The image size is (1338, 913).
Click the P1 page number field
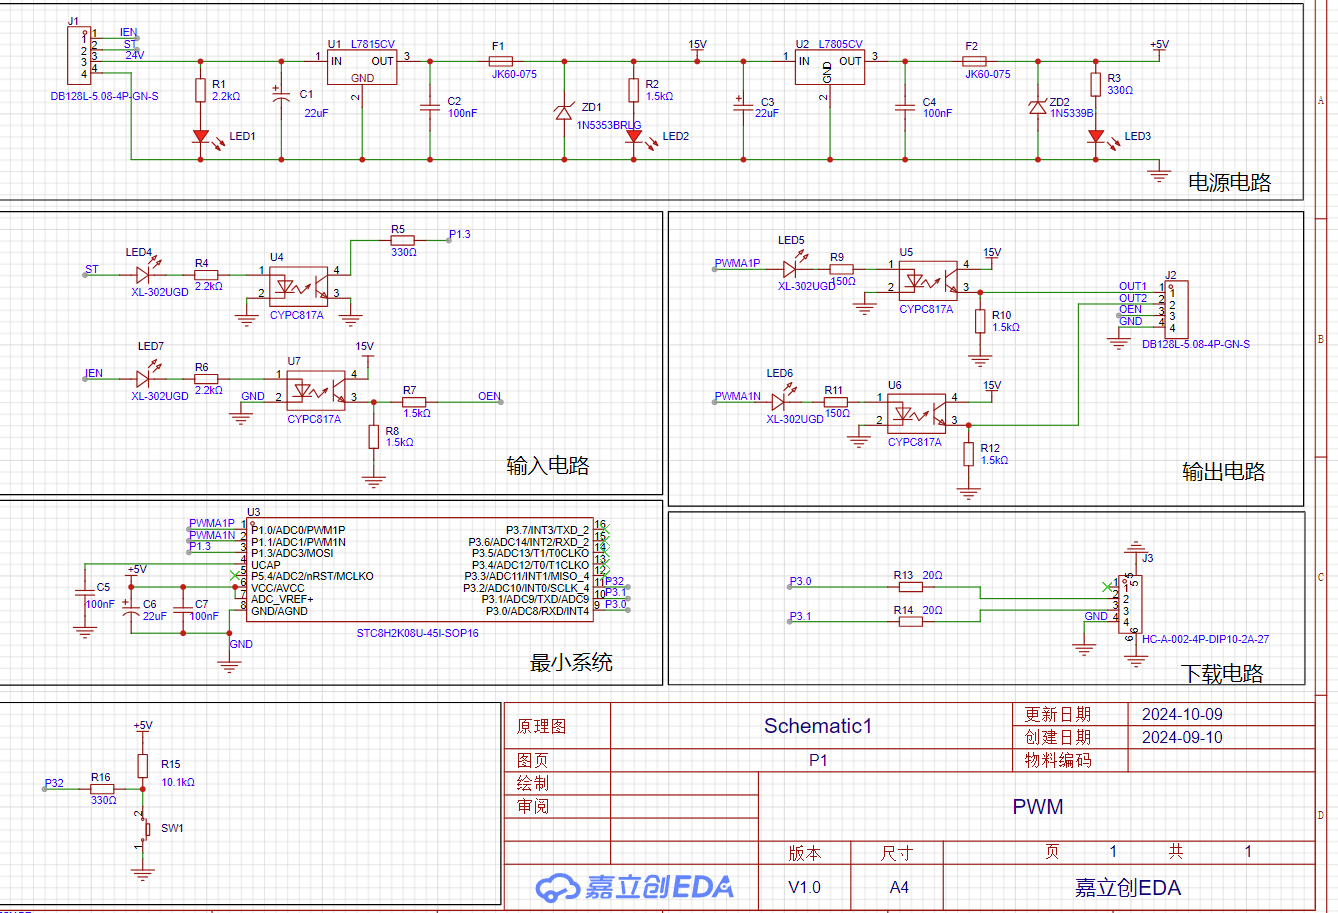(818, 760)
